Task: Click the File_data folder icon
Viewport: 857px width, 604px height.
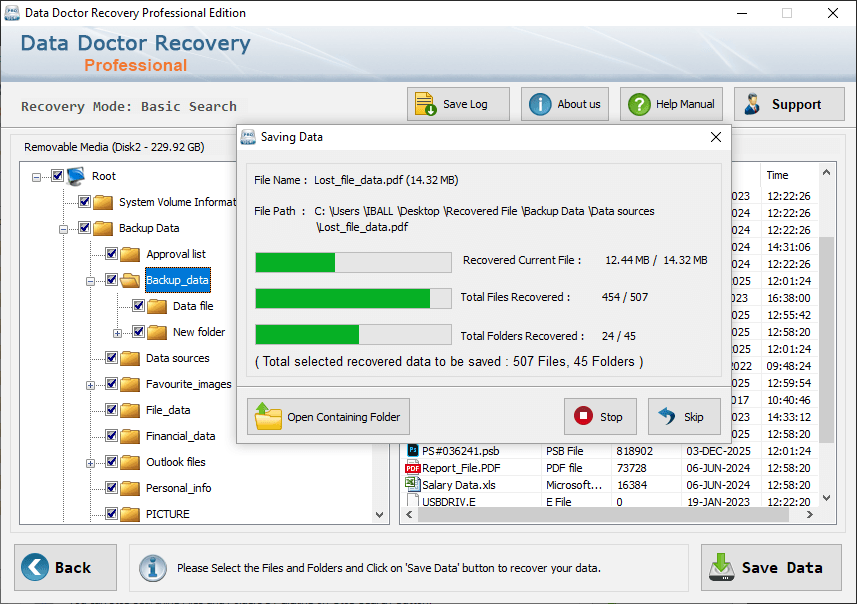Action: click(130, 411)
